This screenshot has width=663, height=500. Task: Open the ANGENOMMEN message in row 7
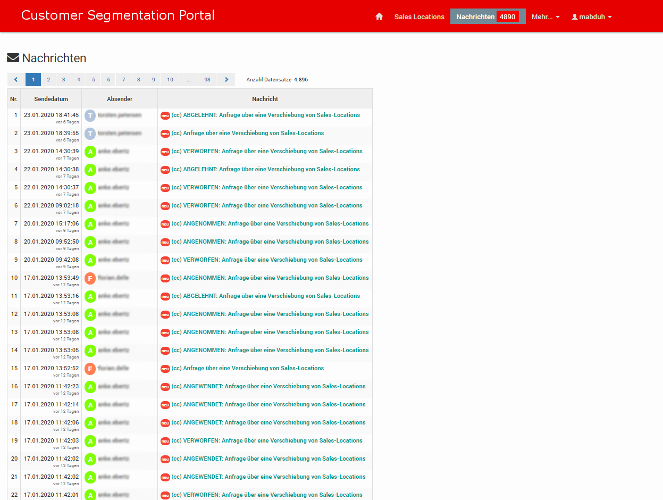click(269, 224)
